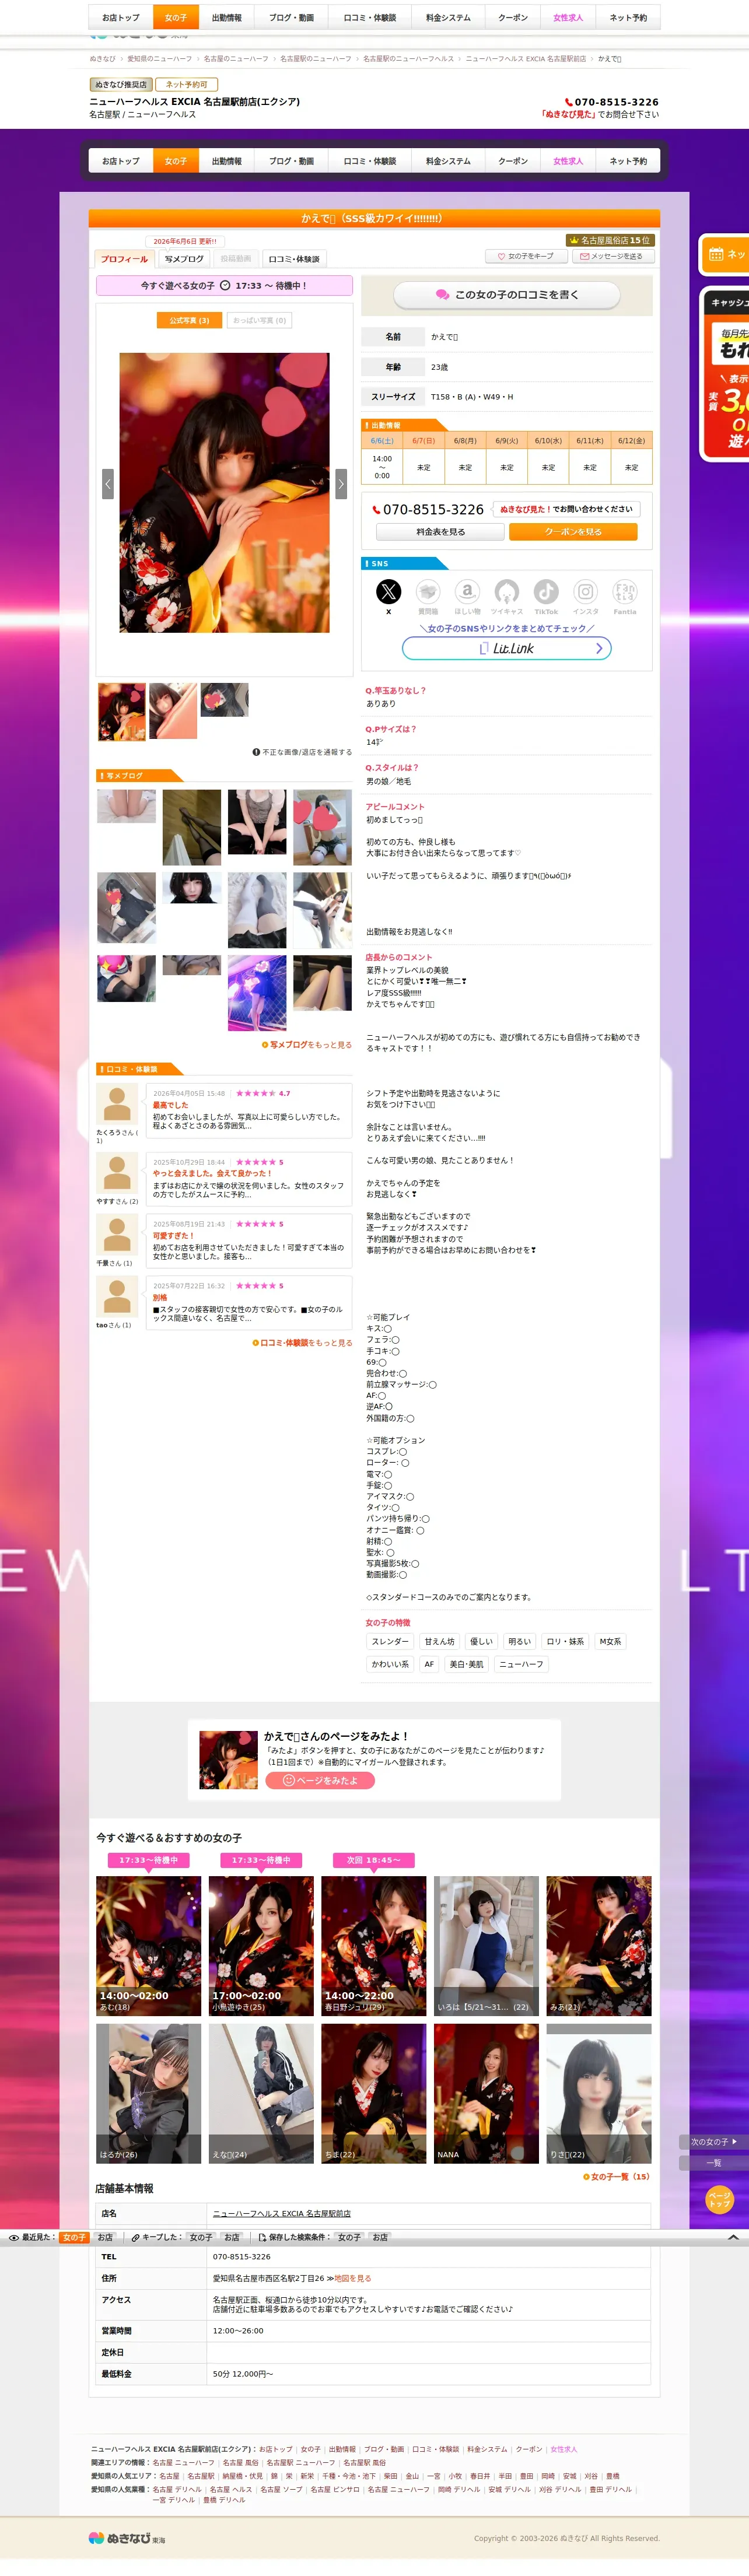
Task: Report images via 不正な画像/盗用を通報する link
Action: click(x=302, y=752)
